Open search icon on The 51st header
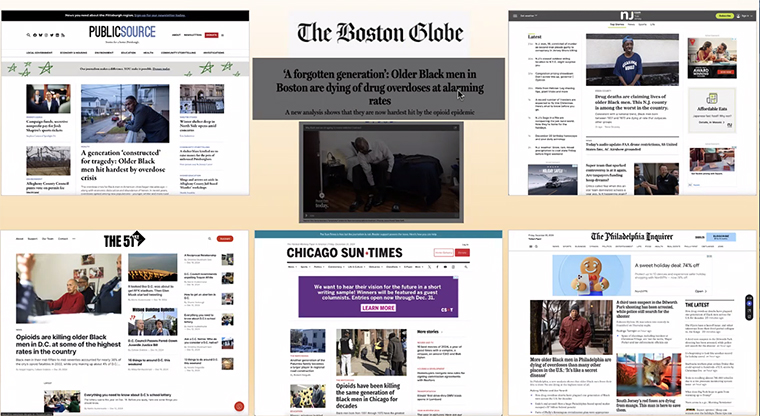This screenshot has width=760, height=416. [209, 239]
